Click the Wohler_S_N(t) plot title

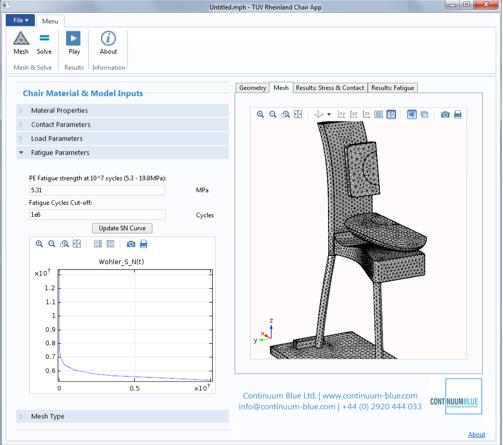coord(121,262)
